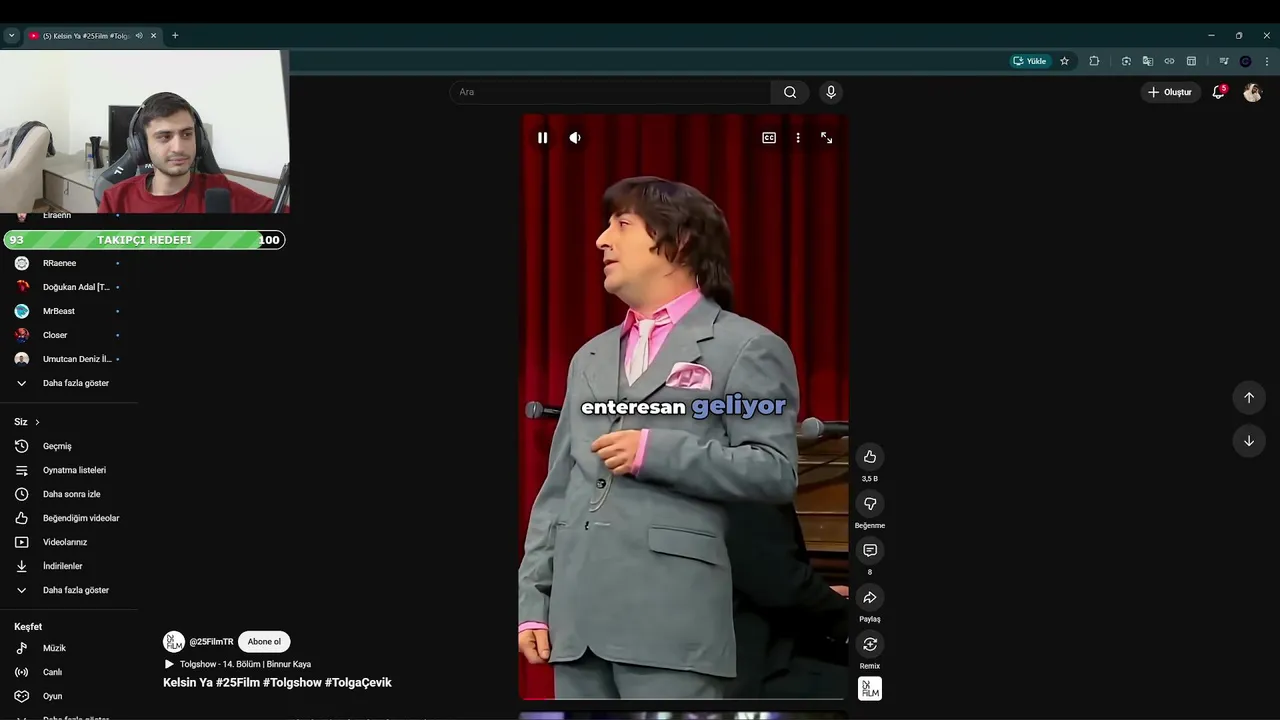Click the Ara search field
Viewport: 1280px width, 720px height.
(610, 92)
